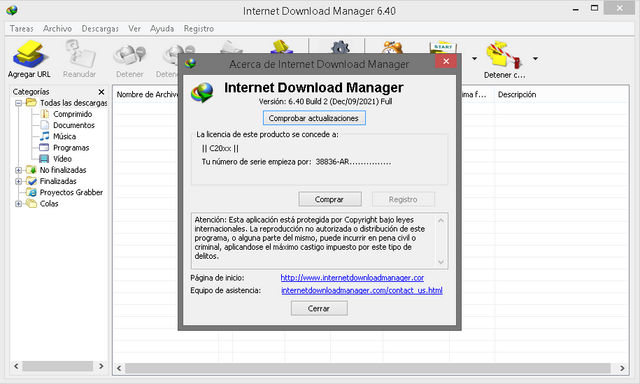Select Proyectos Grabber tree item

(x=71, y=192)
